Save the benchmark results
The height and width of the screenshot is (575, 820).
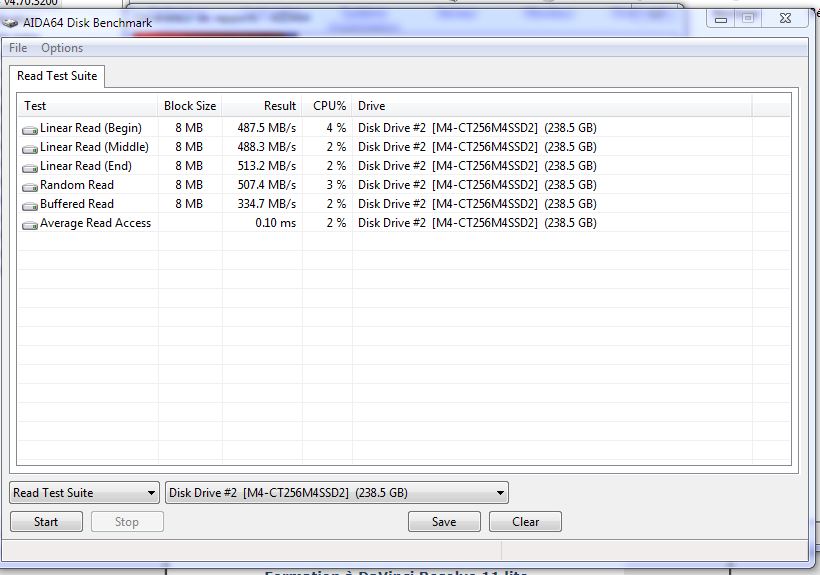tap(444, 522)
